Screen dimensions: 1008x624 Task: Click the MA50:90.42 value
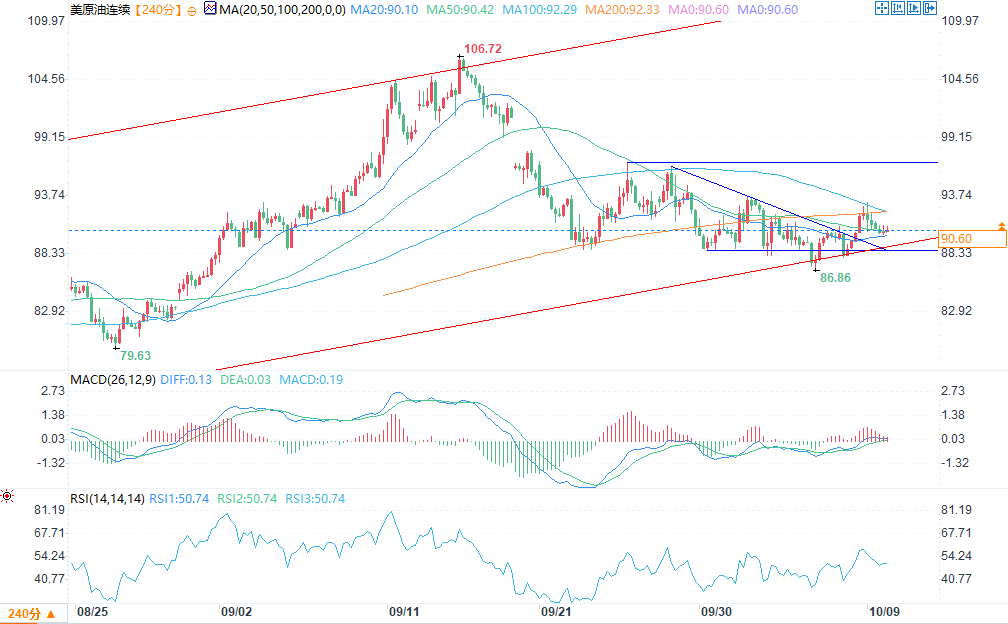point(460,10)
